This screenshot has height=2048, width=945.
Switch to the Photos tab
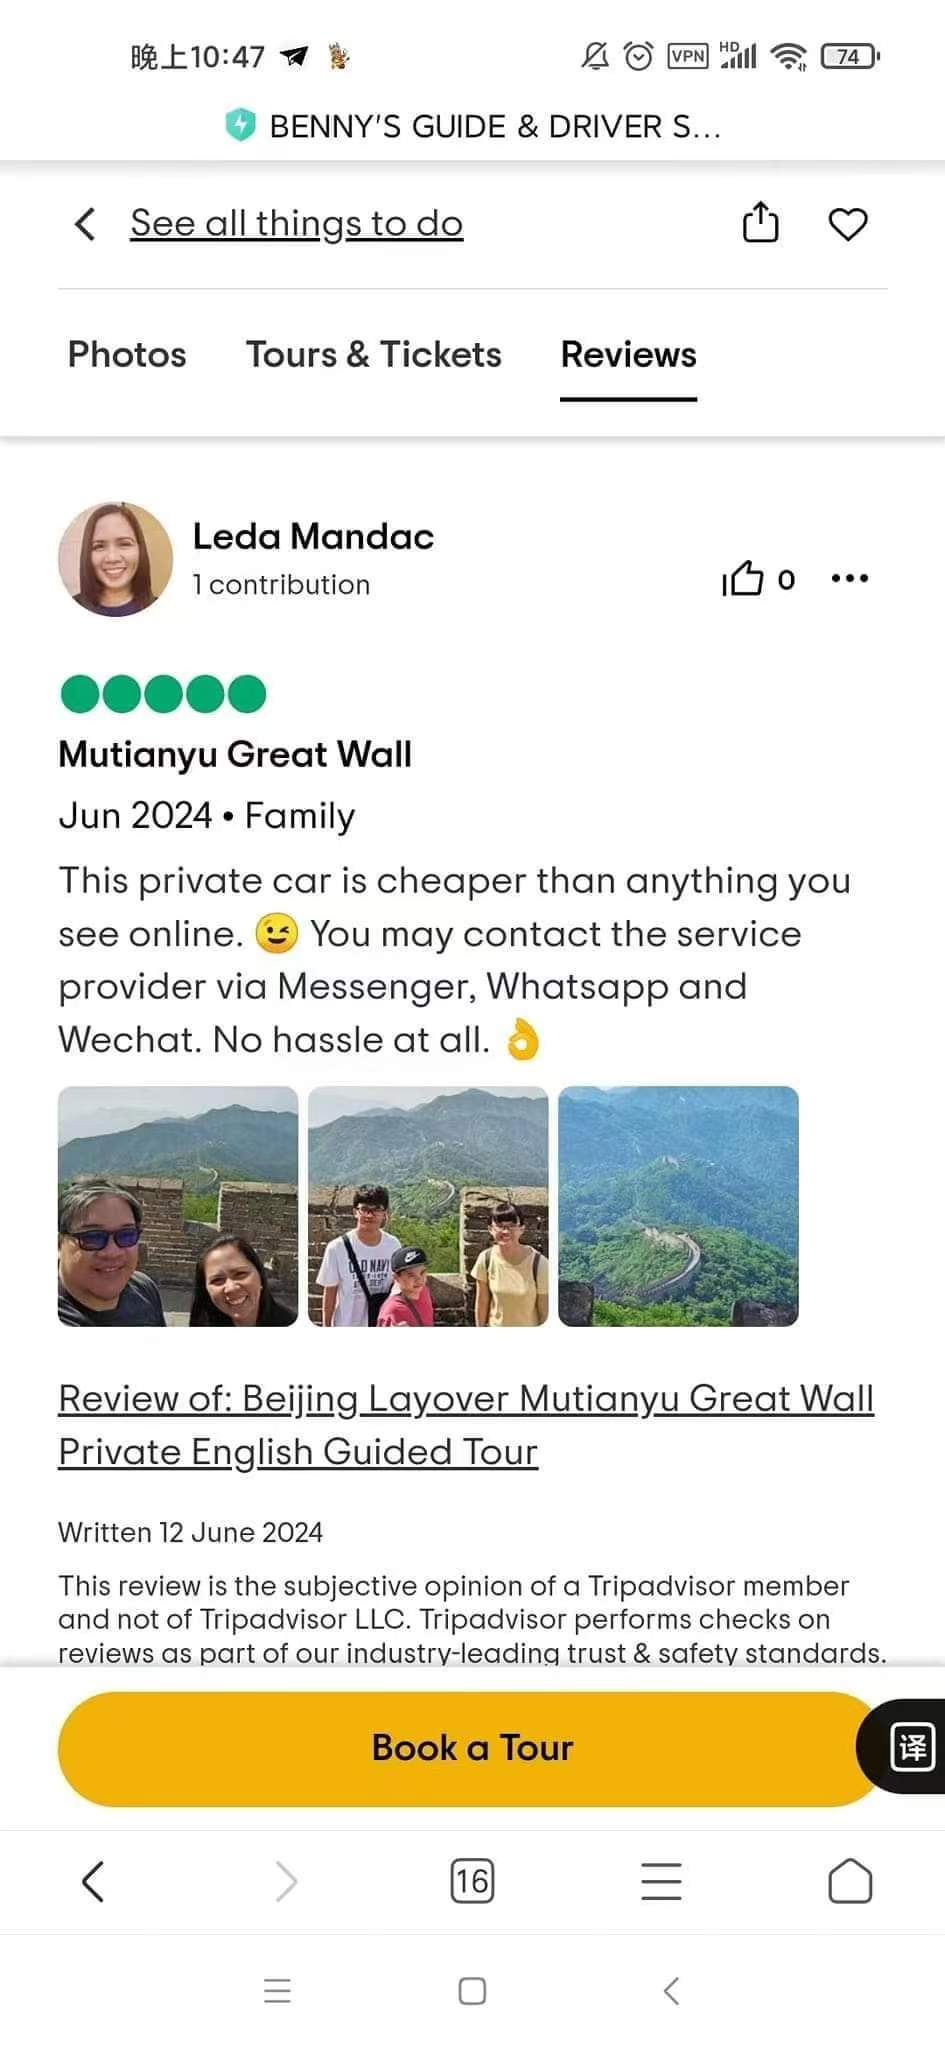[127, 354]
